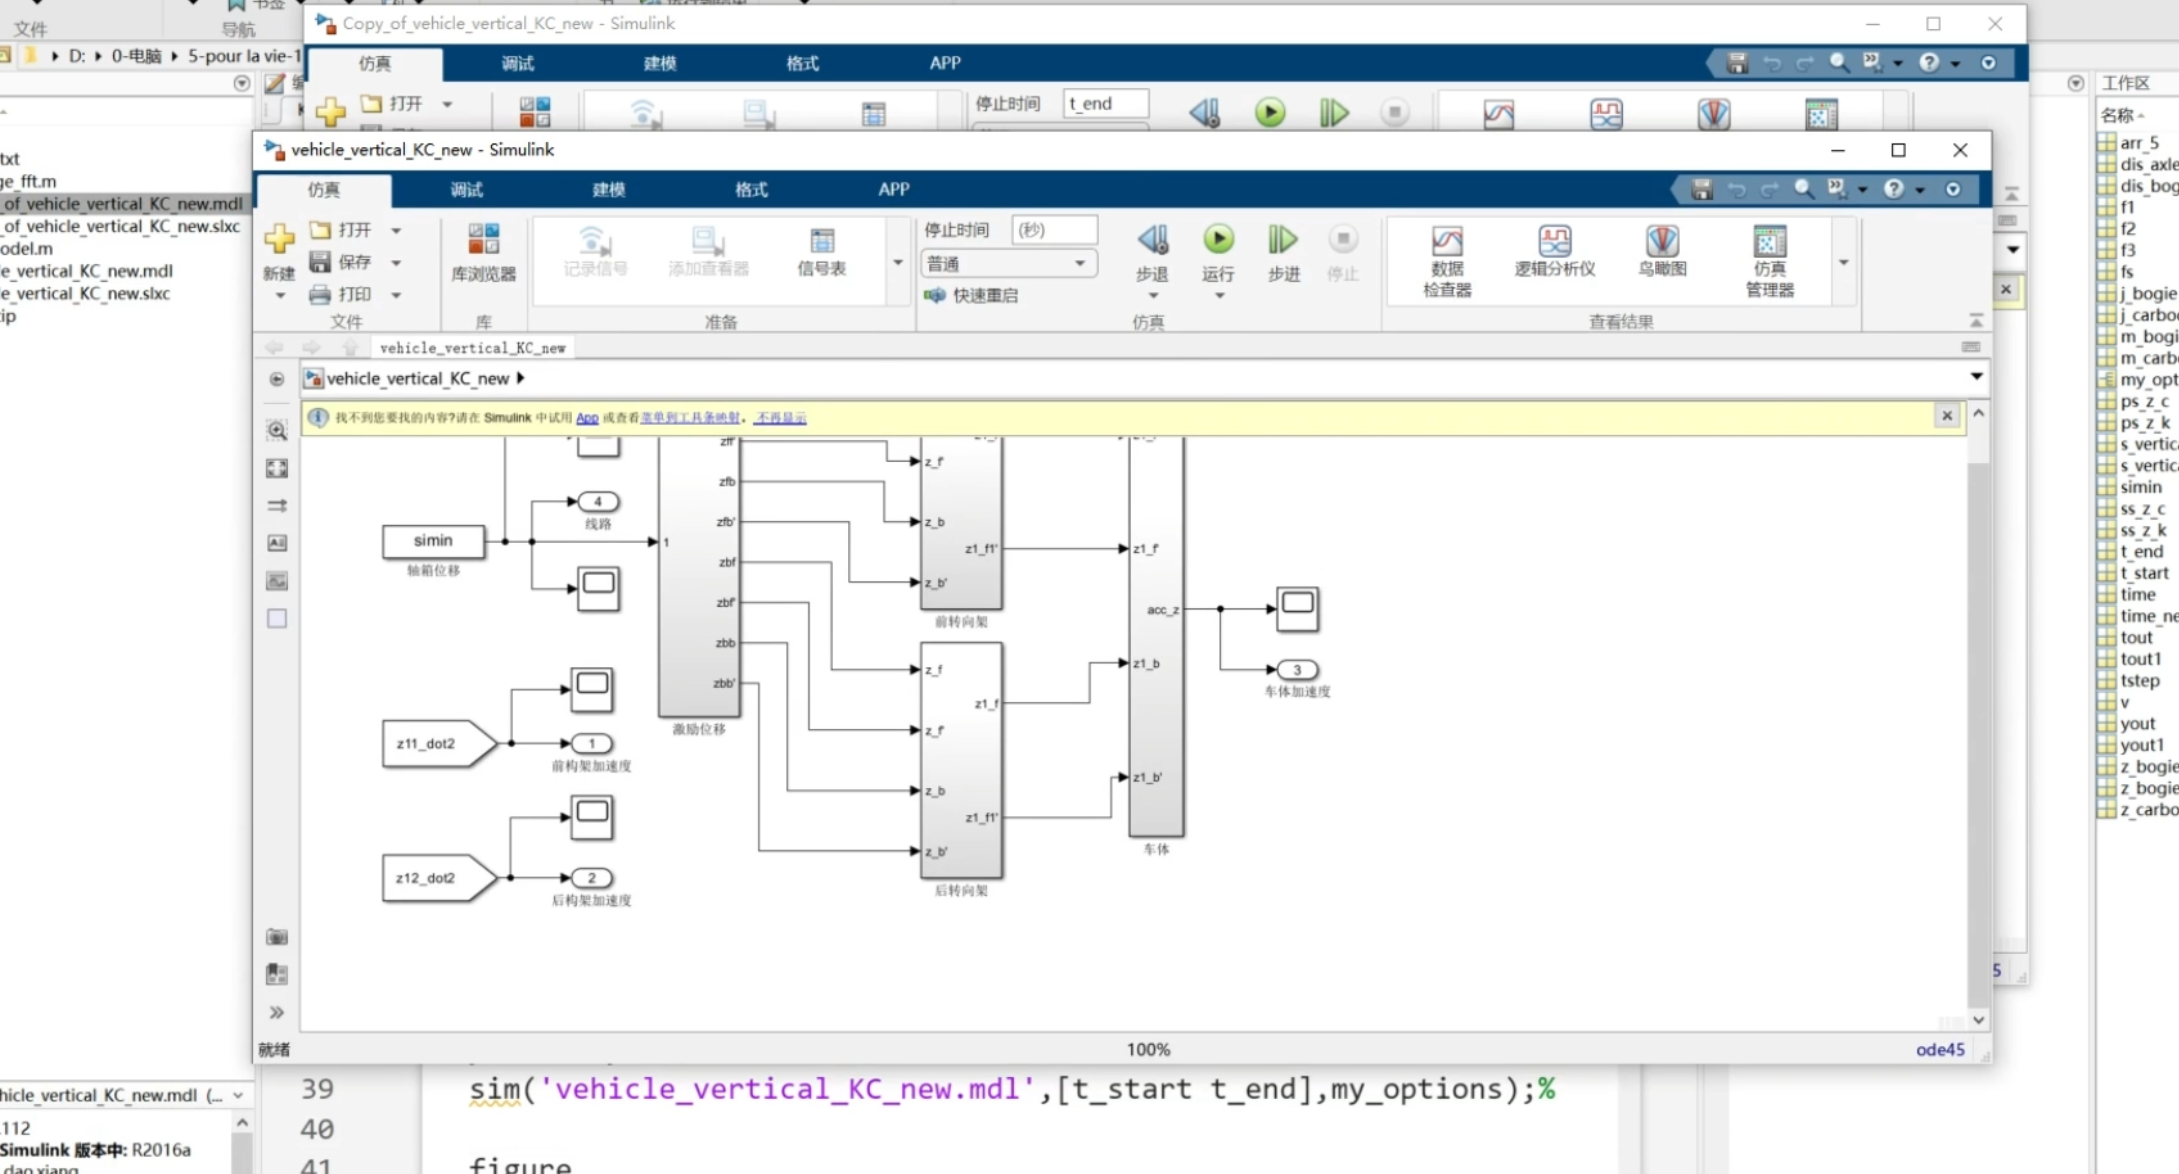Expand the results gallery arrow
2179x1174 pixels.
pyautogui.click(x=1843, y=262)
